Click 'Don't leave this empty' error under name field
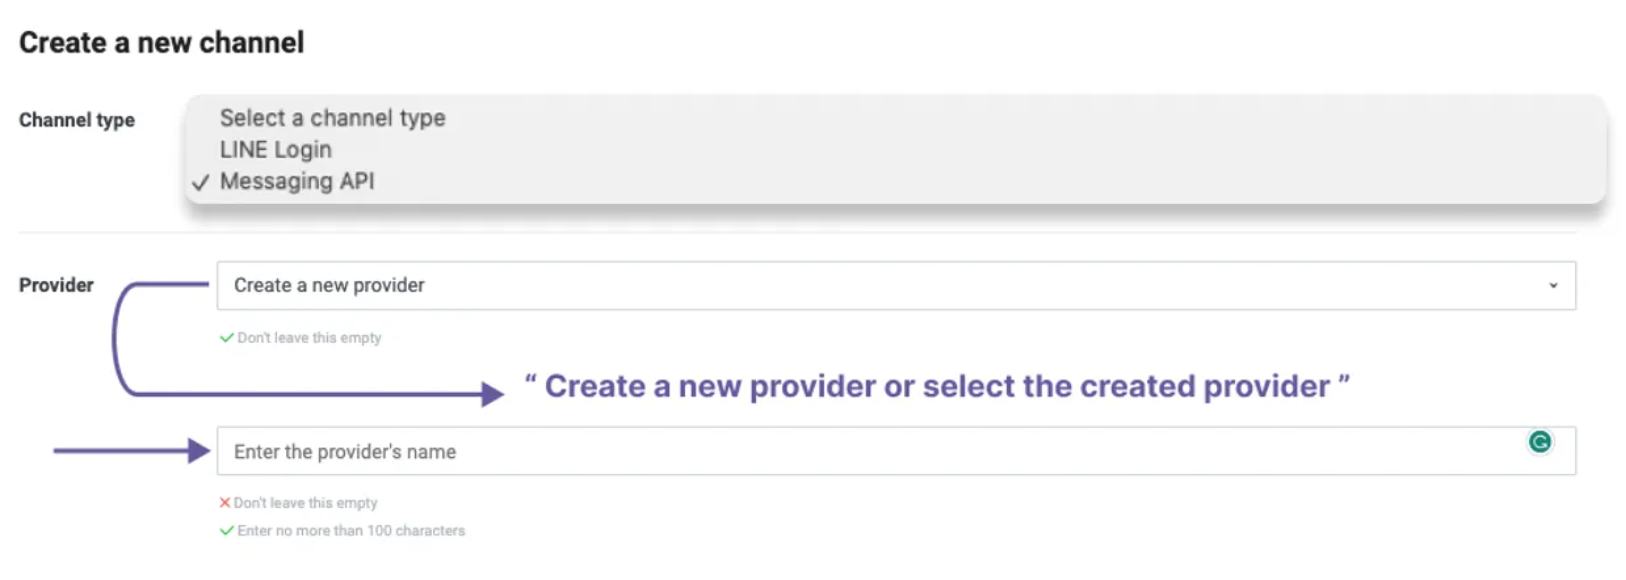The image size is (1626, 580). coord(306,503)
